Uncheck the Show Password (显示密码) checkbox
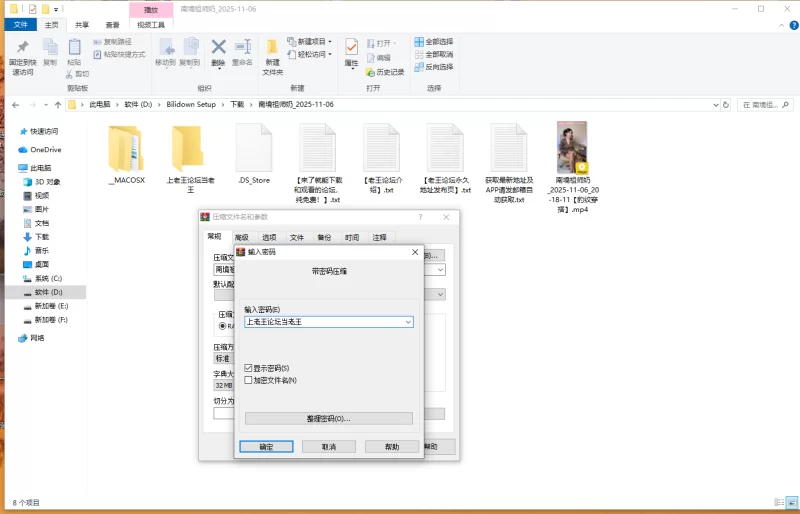The image size is (800, 514). tap(248, 368)
